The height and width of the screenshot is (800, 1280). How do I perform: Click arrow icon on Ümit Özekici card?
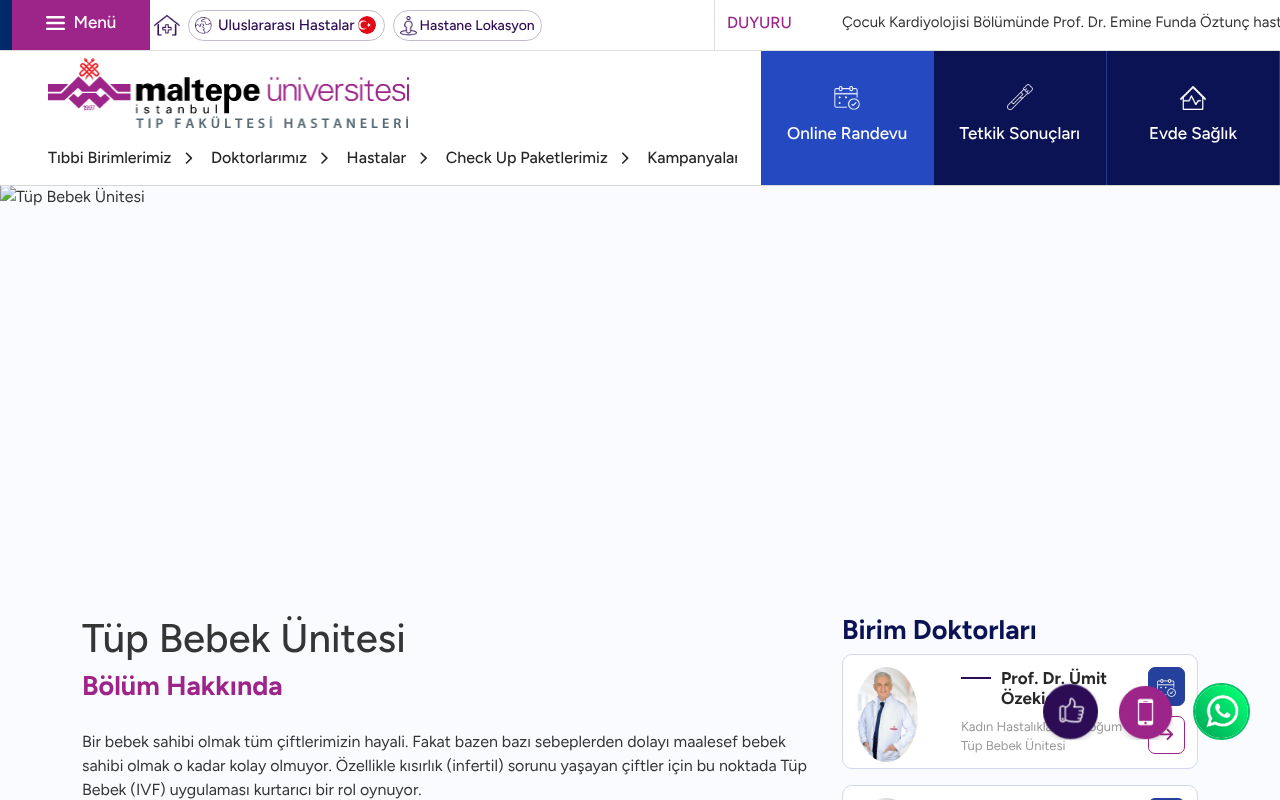point(1166,735)
